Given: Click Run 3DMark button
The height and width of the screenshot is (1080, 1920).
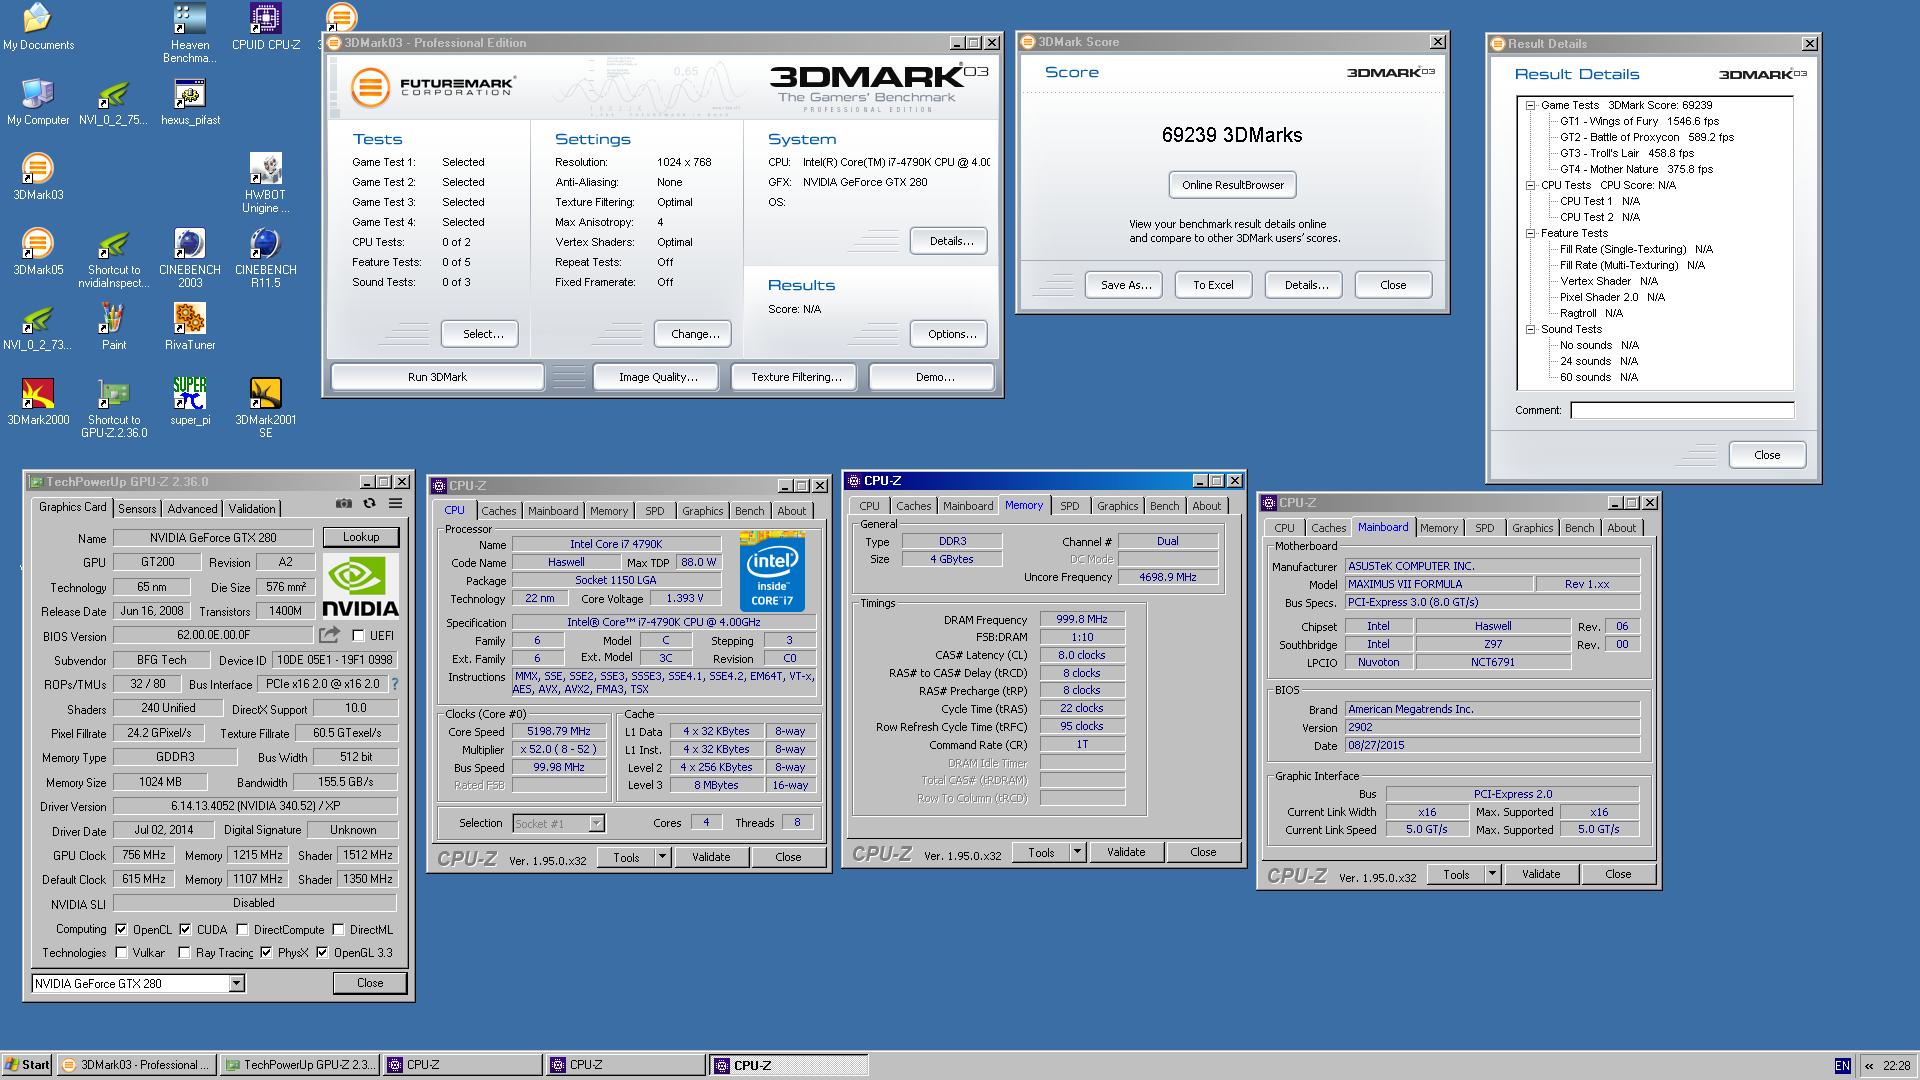Looking at the screenshot, I should pyautogui.click(x=437, y=377).
